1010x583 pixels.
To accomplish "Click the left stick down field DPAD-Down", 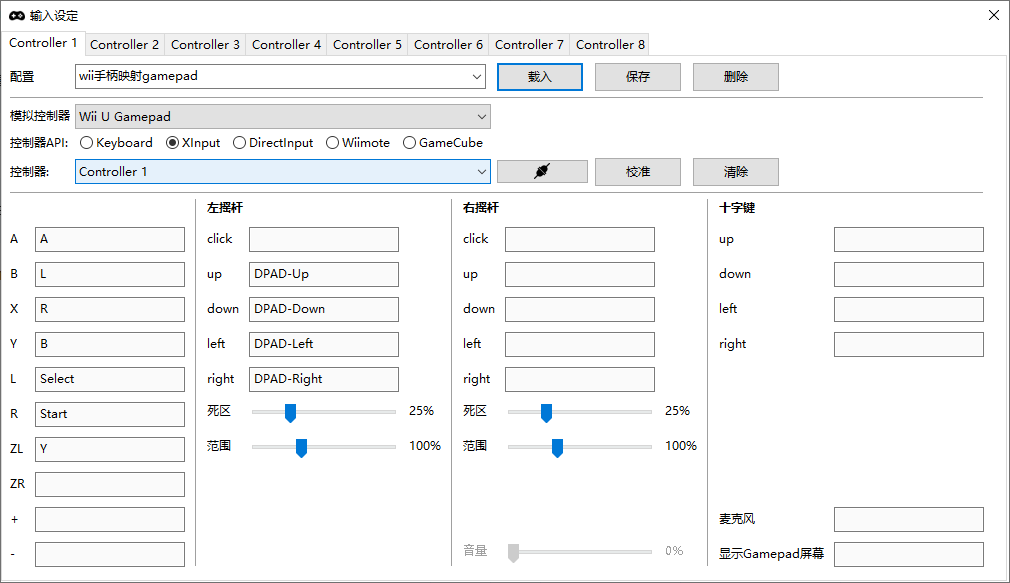I will 324,309.
